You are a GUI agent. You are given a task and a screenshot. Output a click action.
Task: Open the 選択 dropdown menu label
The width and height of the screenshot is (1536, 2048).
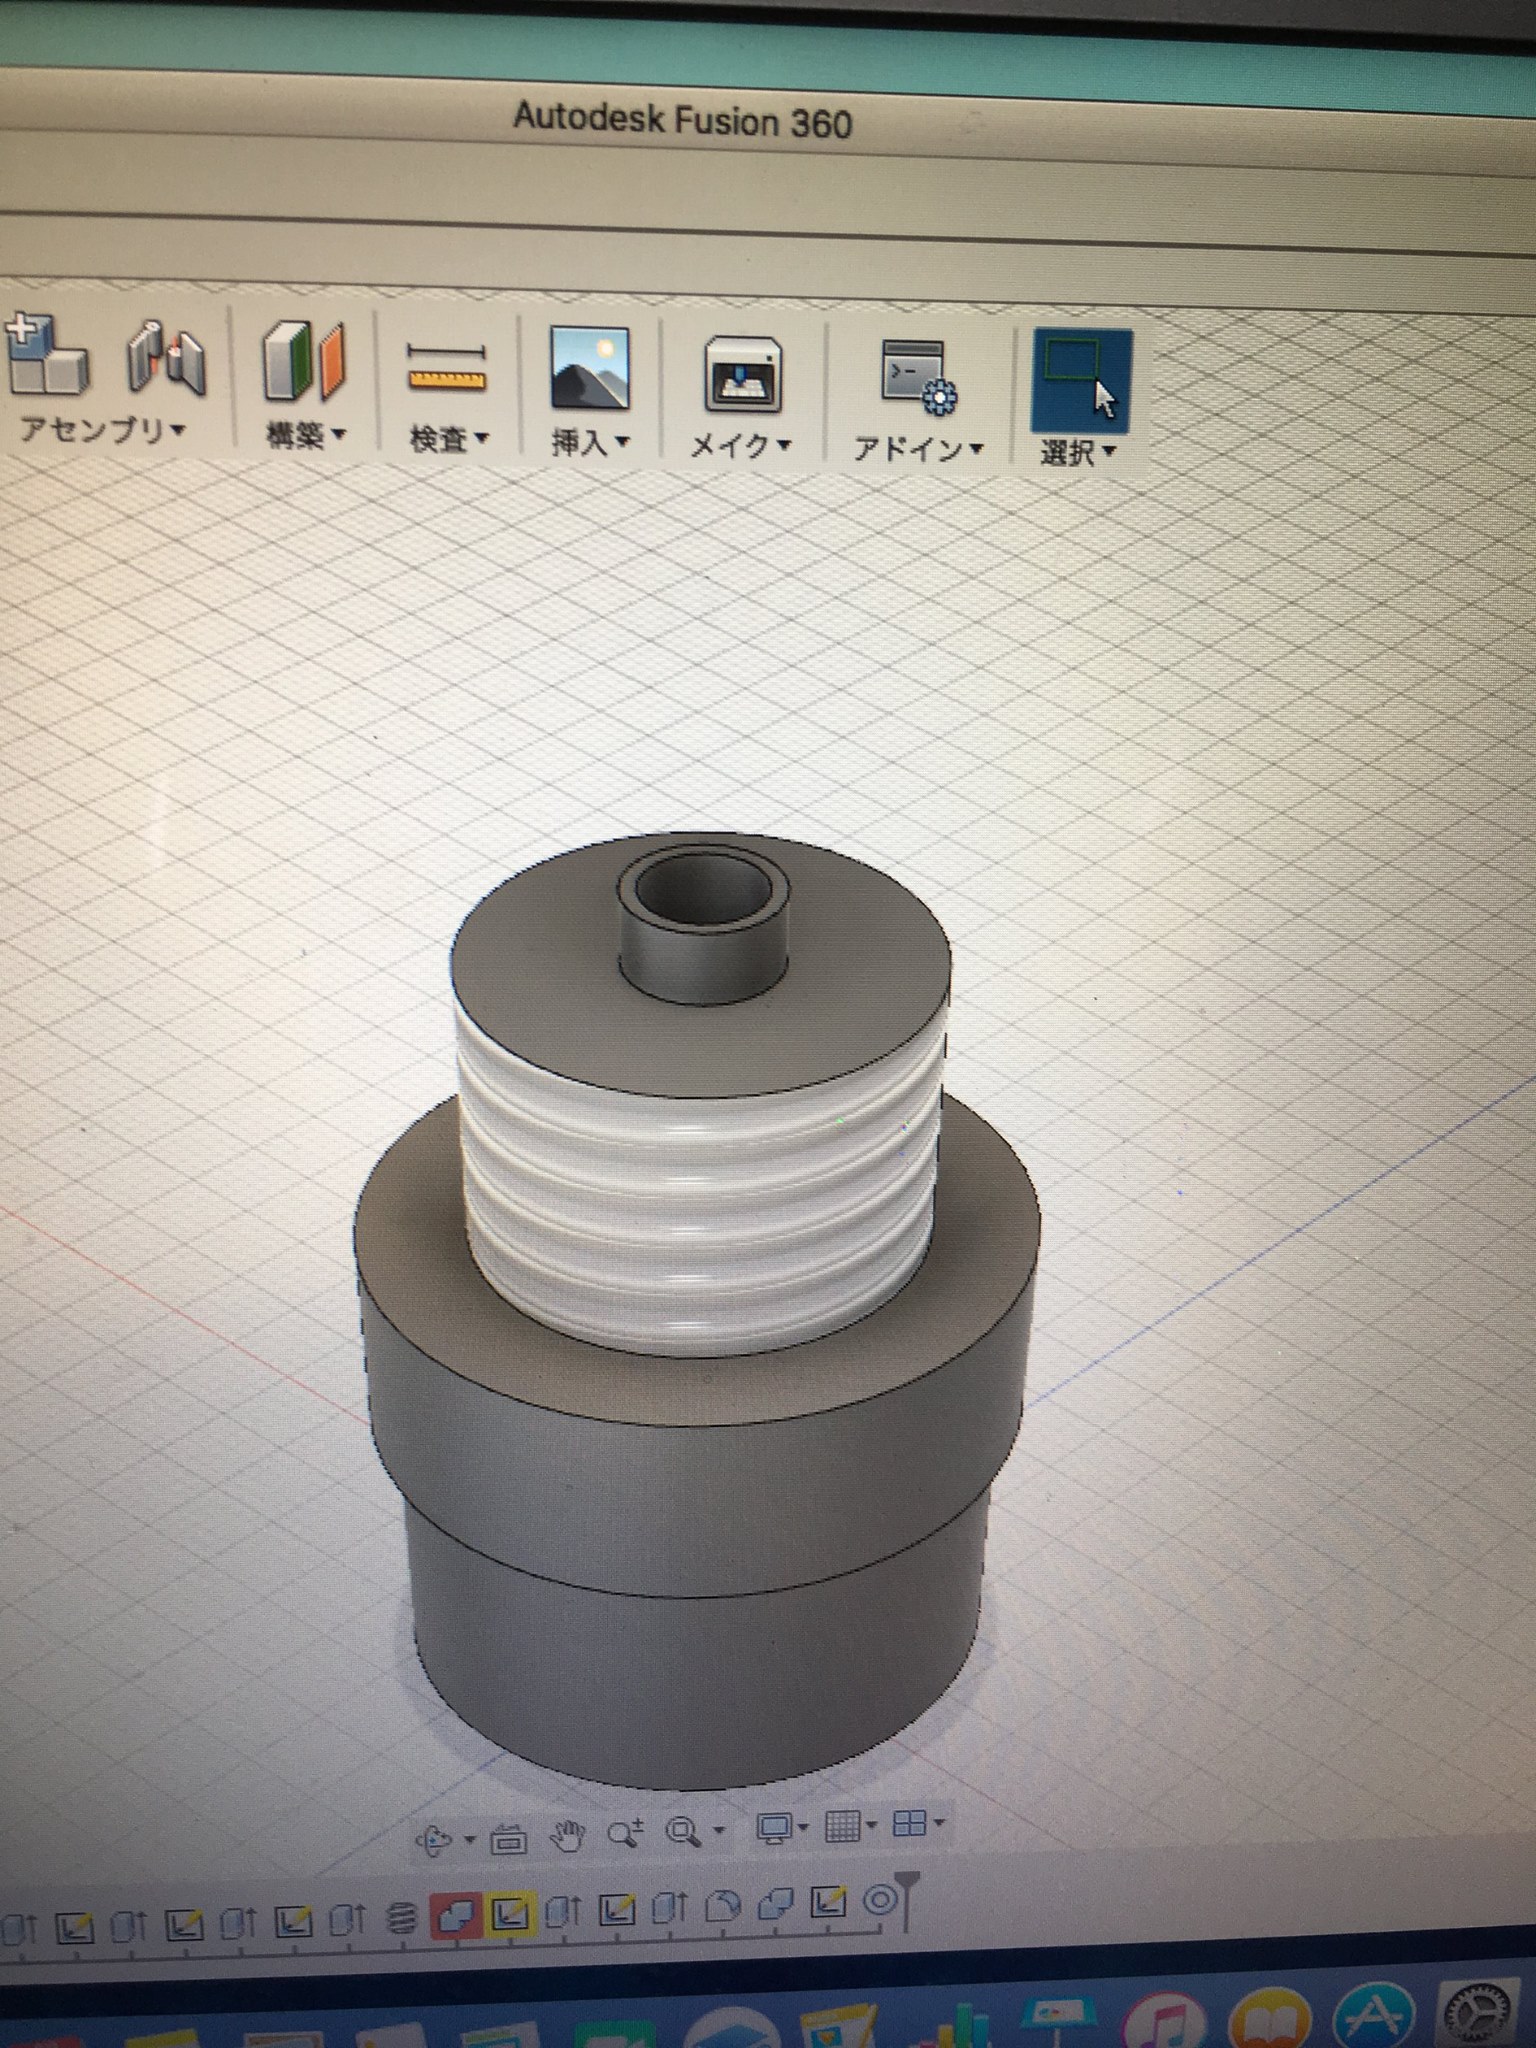coord(1078,452)
